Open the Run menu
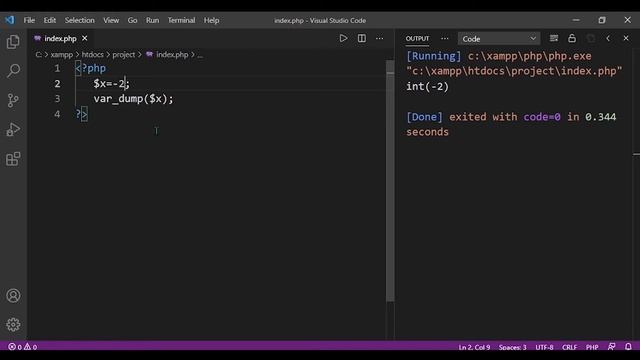Image resolution: width=640 pixels, height=360 pixels. click(152, 20)
